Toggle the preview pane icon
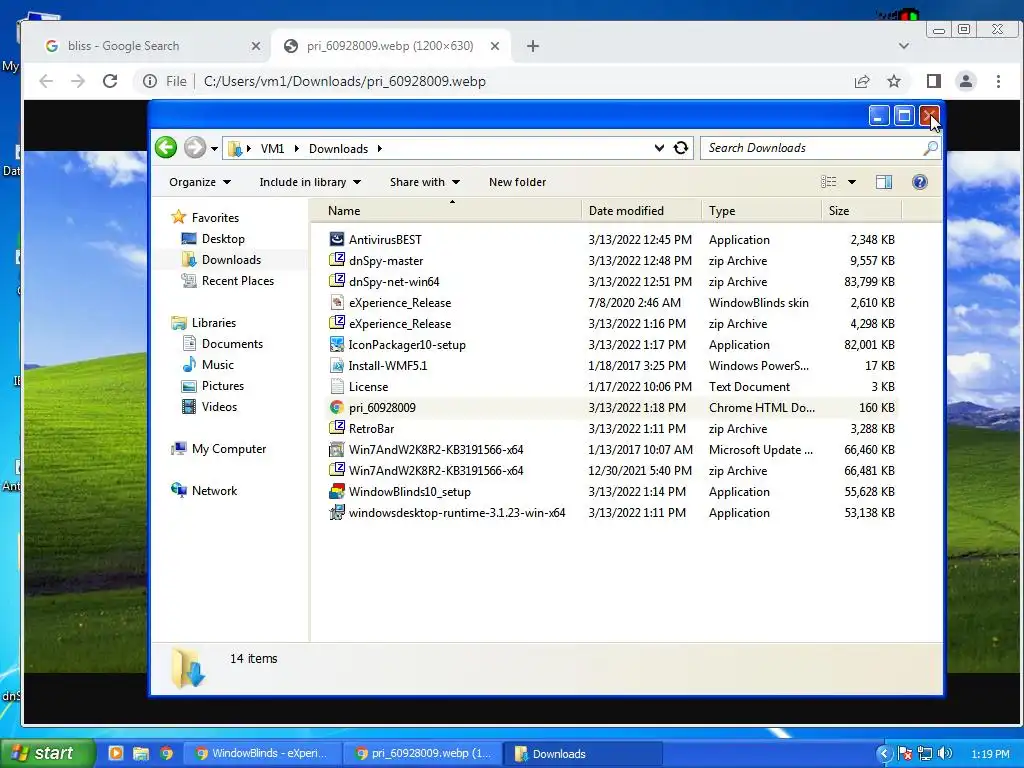Viewport: 1024px width, 768px height. [x=884, y=182]
